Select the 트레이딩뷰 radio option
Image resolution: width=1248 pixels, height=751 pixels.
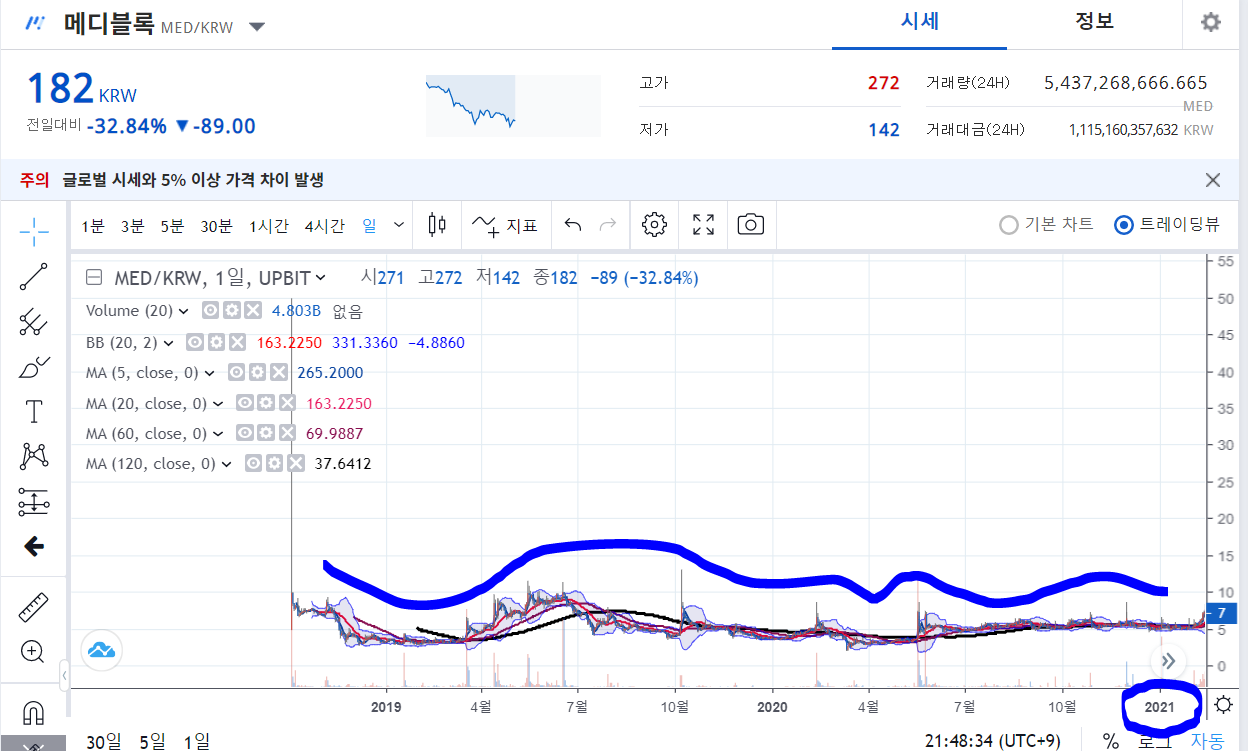click(1167, 225)
